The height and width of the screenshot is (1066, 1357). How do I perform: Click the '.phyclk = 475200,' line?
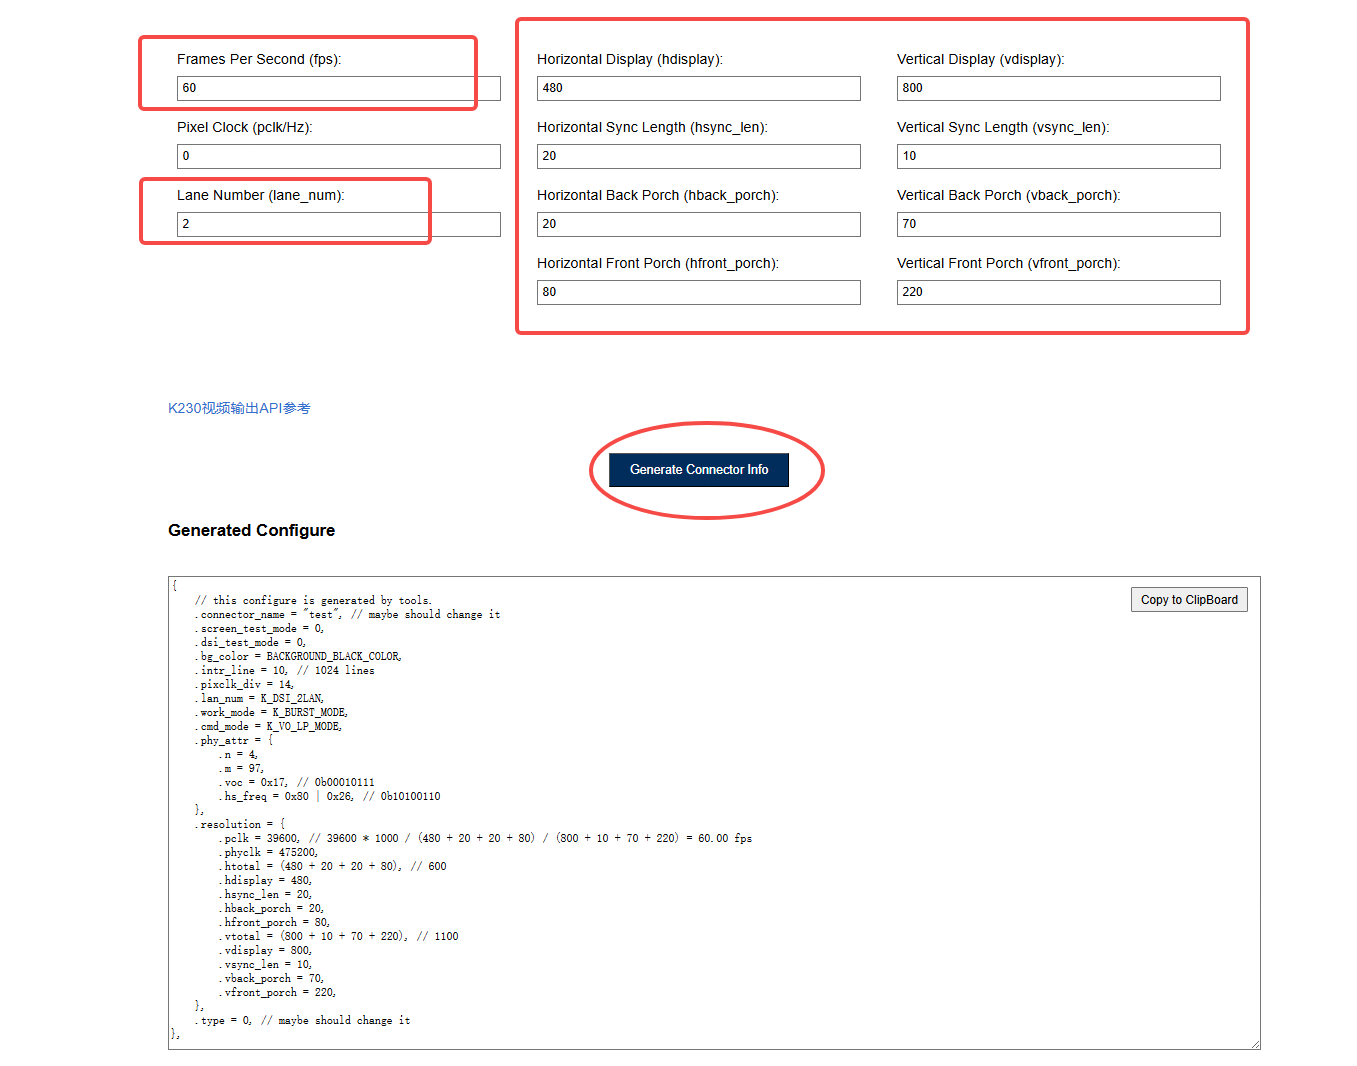(268, 853)
